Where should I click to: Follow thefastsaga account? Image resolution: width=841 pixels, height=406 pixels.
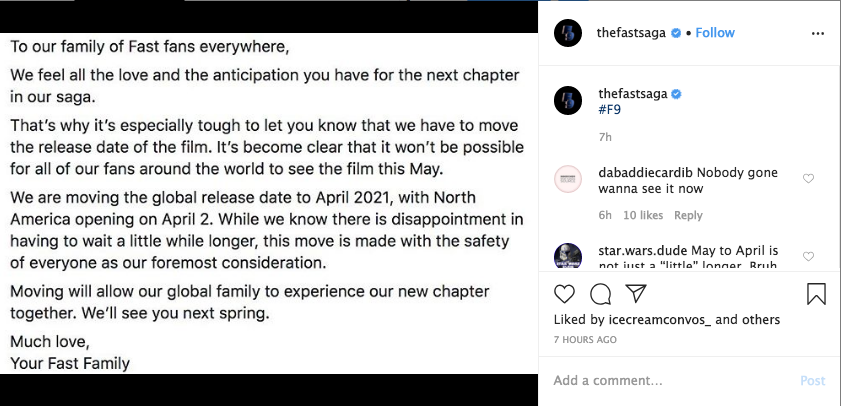(x=715, y=33)
